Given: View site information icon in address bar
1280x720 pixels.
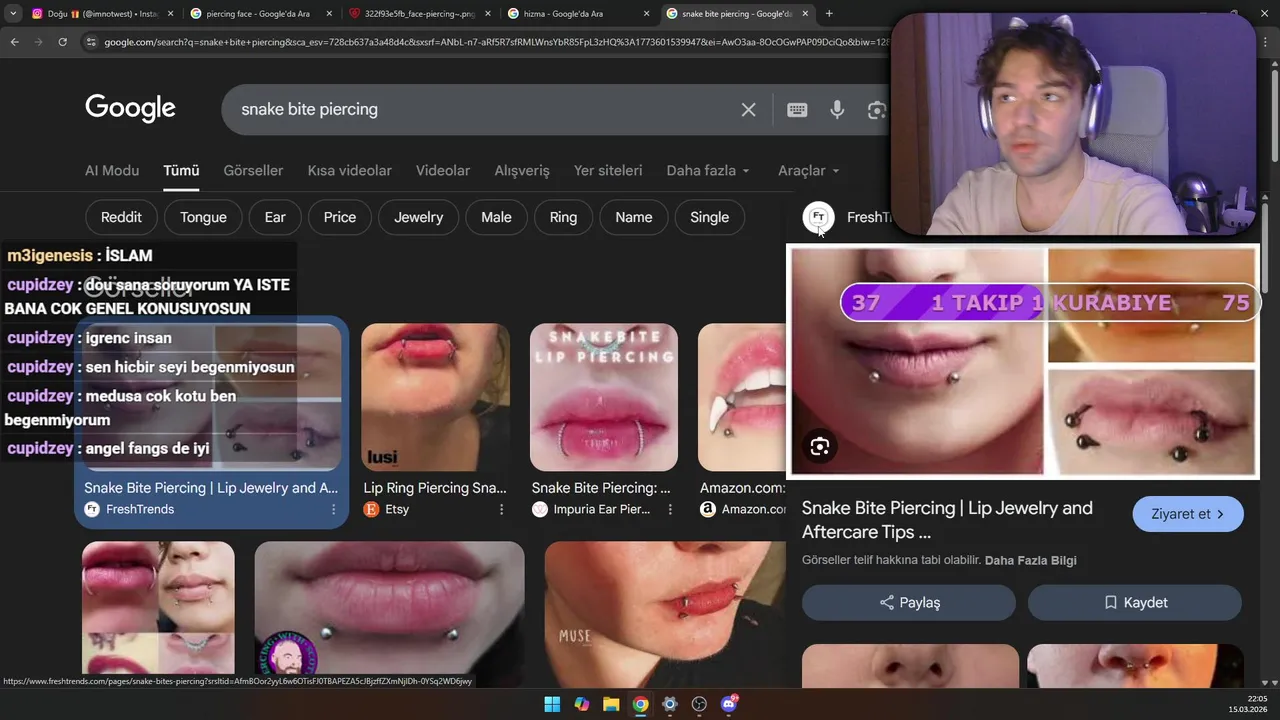Looking at the screenshot, I should 91,42.
